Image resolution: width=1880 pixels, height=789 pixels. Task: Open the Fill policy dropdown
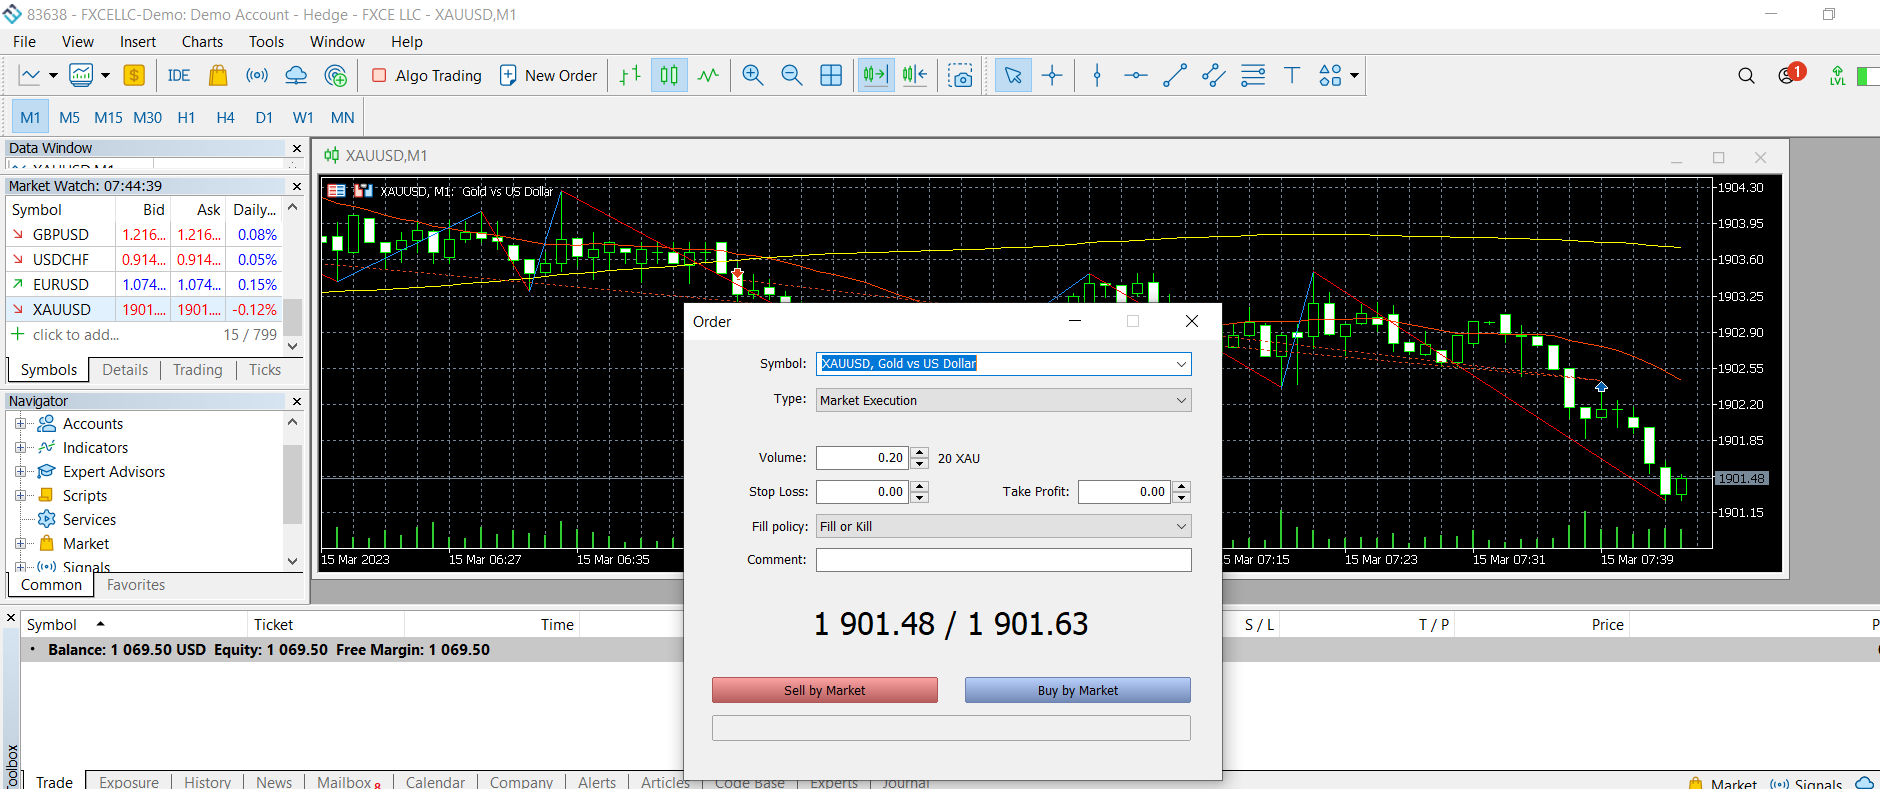coord(1003,527)
